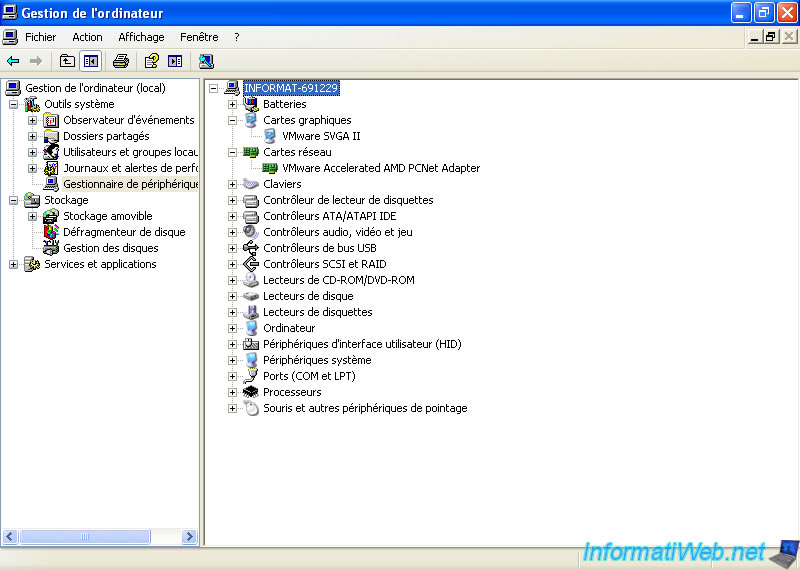Select Gestion de l'ordinateur (local) root
Viewport: 800px width, 570px height.
(95, 88)
